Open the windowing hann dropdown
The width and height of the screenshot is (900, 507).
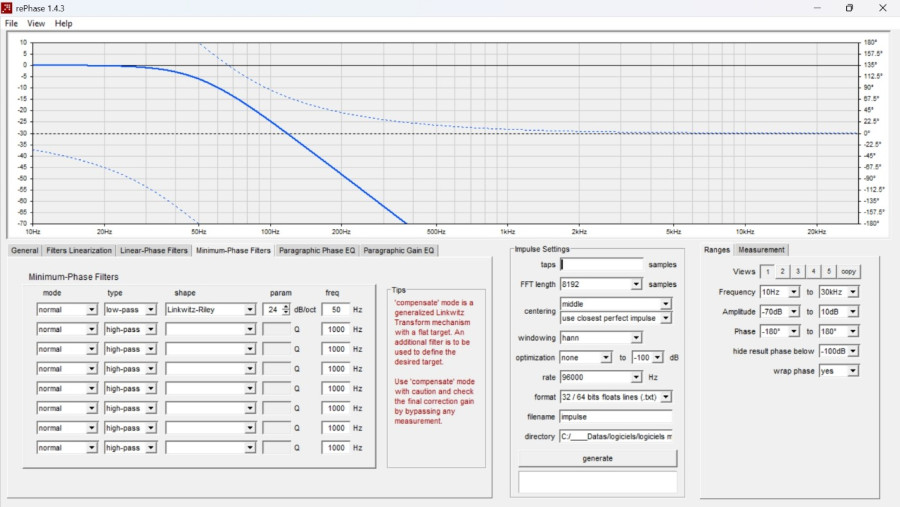tap(600, 338)
